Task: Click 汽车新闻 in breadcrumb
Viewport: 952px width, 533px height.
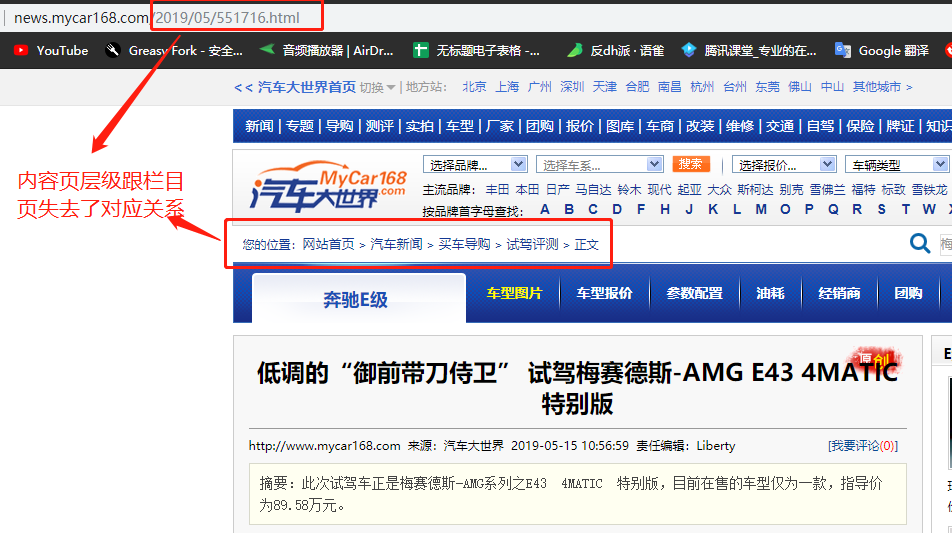Action: (x=396, y=244)
